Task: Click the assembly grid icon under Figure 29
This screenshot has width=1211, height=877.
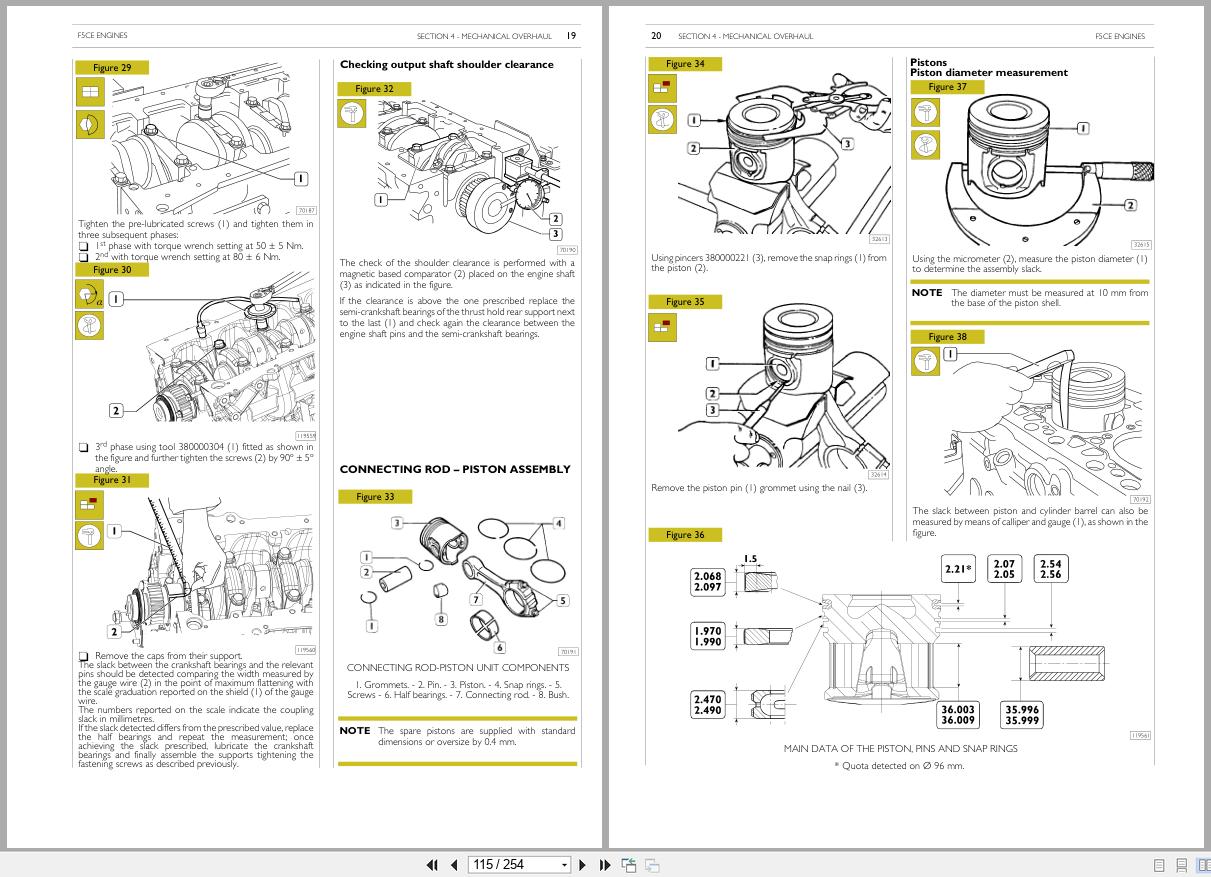Action: coord(90,92)
